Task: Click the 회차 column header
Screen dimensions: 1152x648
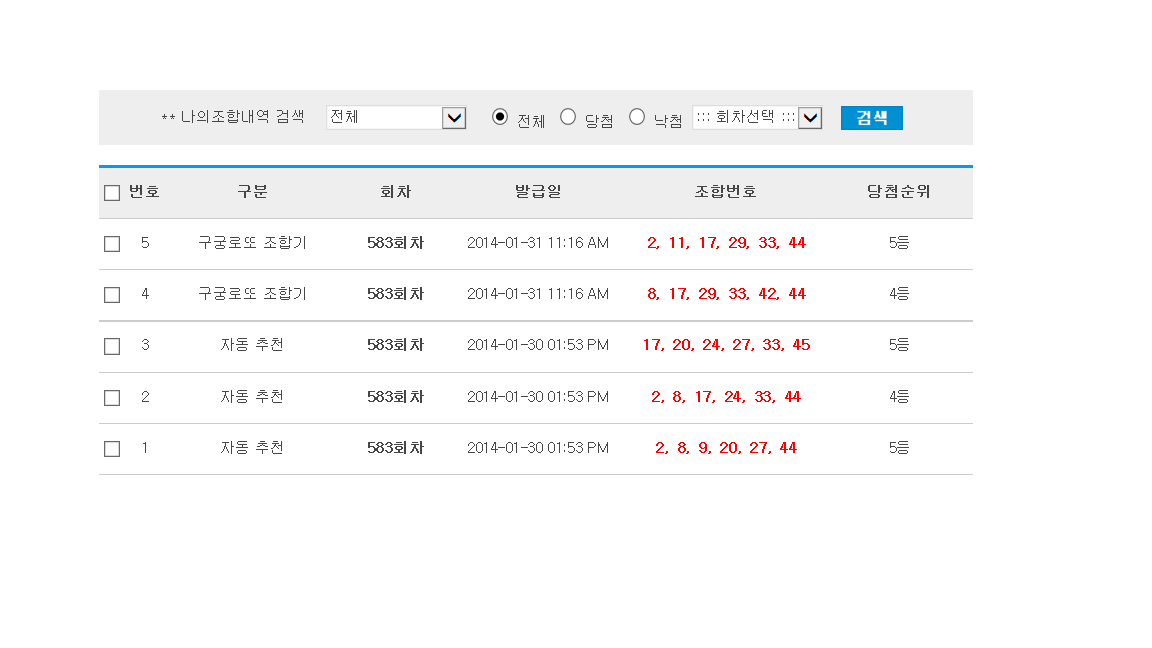Action: (x=395, y=192)
